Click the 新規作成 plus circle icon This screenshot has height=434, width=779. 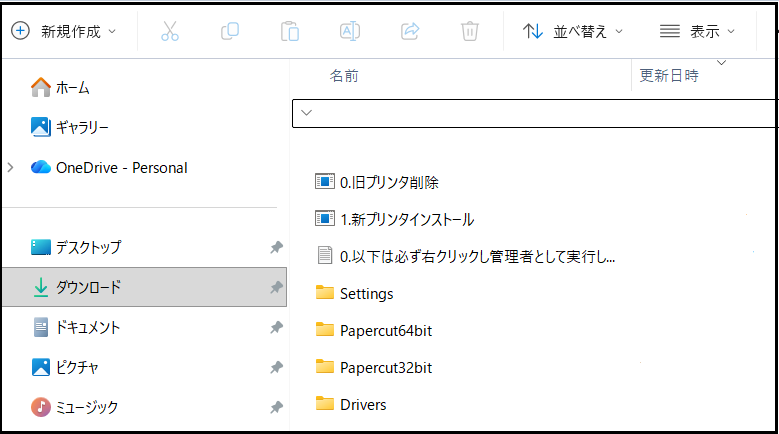click(20, 31)
